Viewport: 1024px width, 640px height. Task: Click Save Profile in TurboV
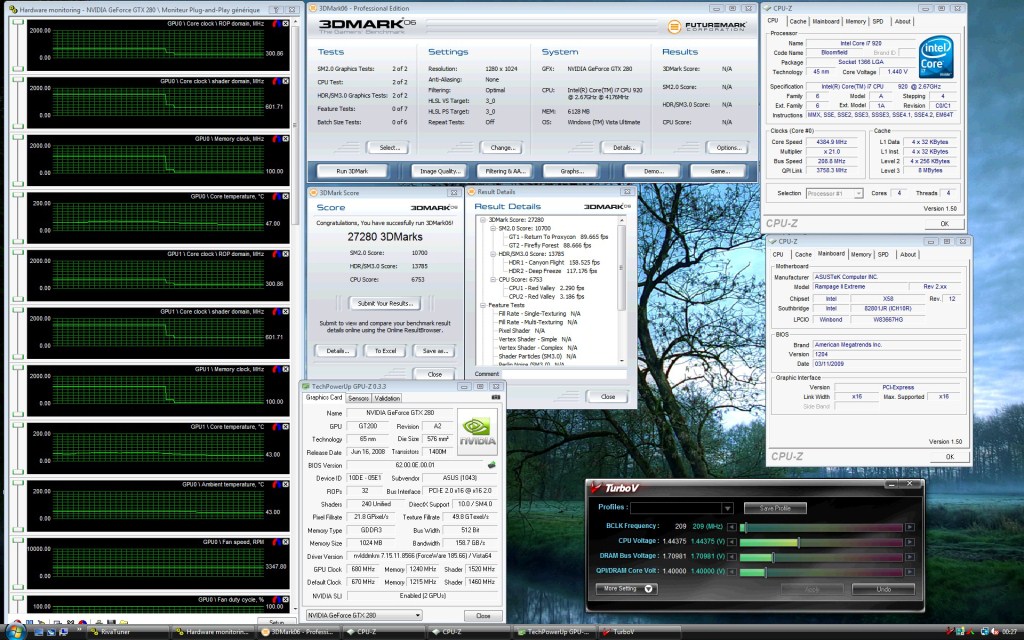click(775, 508)
